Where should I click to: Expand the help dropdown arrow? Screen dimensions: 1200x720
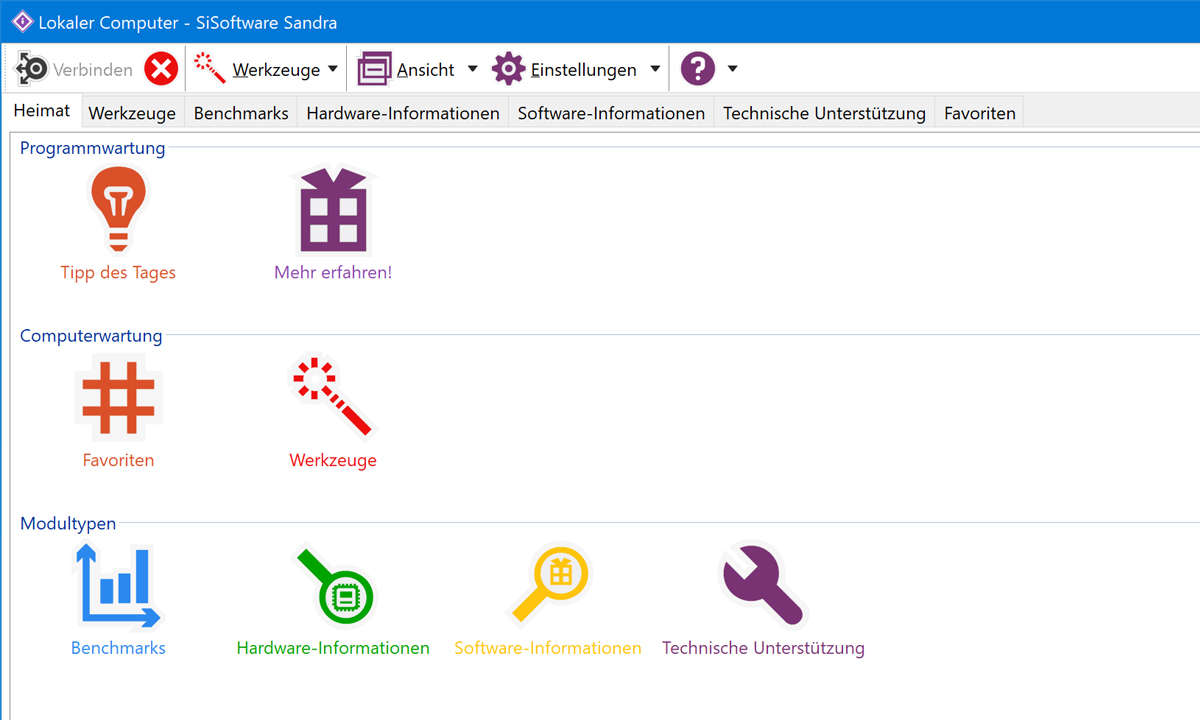(x=733, y=69)
